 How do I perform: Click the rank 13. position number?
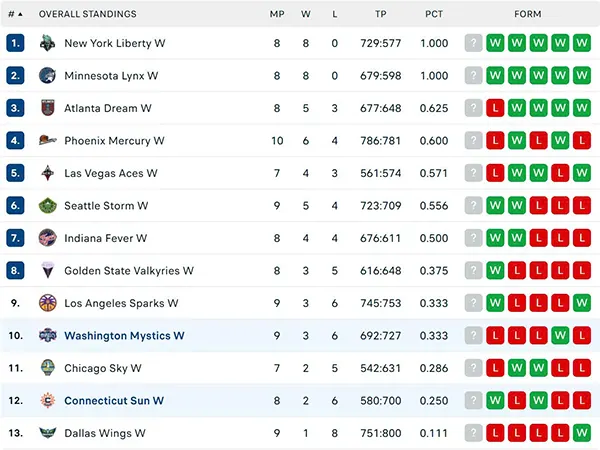pos(15,434)
